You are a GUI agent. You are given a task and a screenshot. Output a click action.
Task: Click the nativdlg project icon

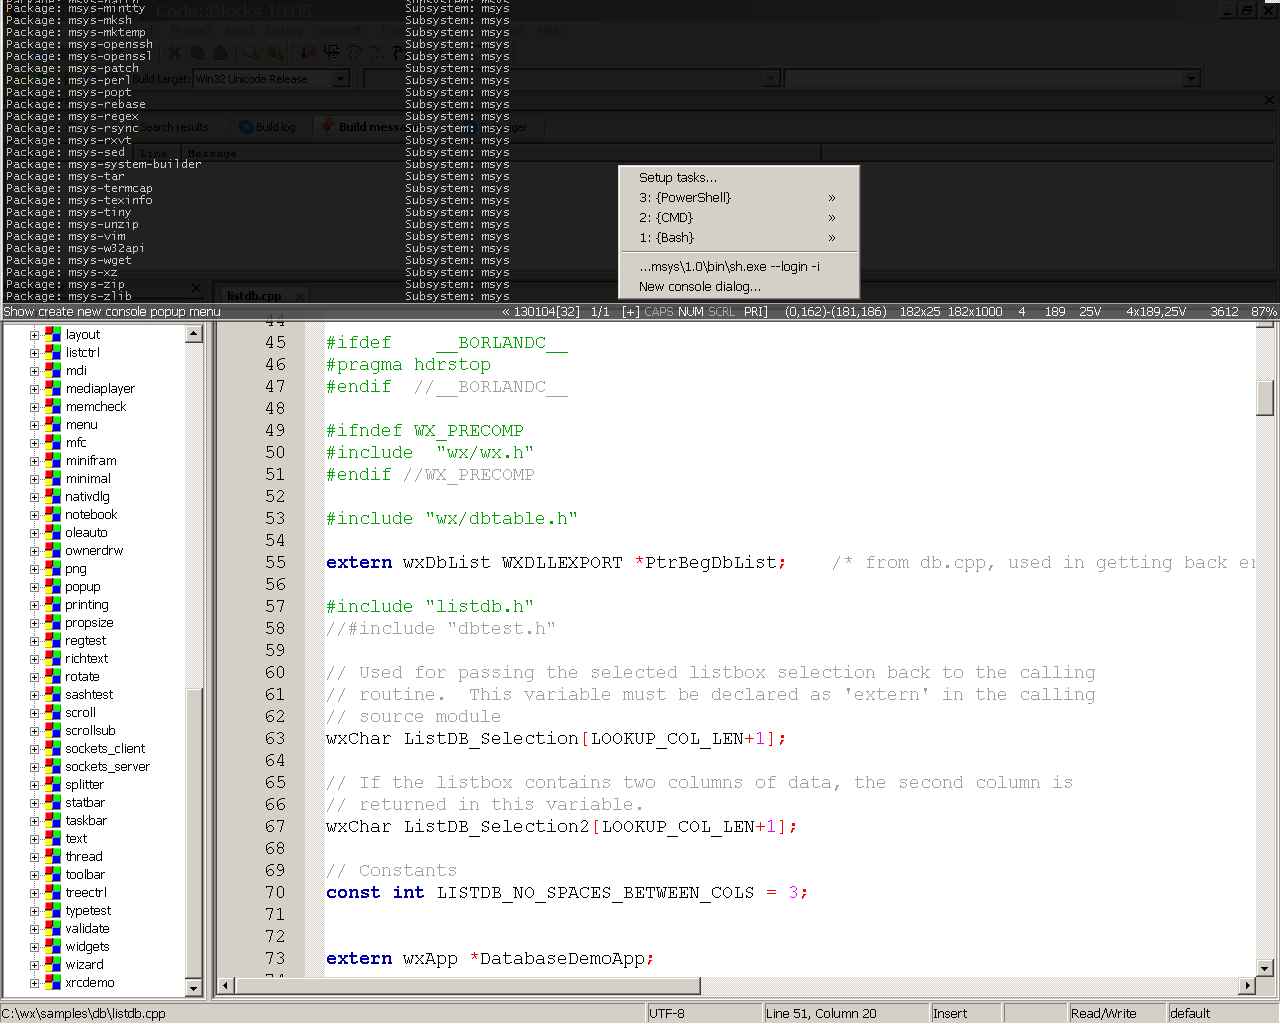(x=53, y=496)
